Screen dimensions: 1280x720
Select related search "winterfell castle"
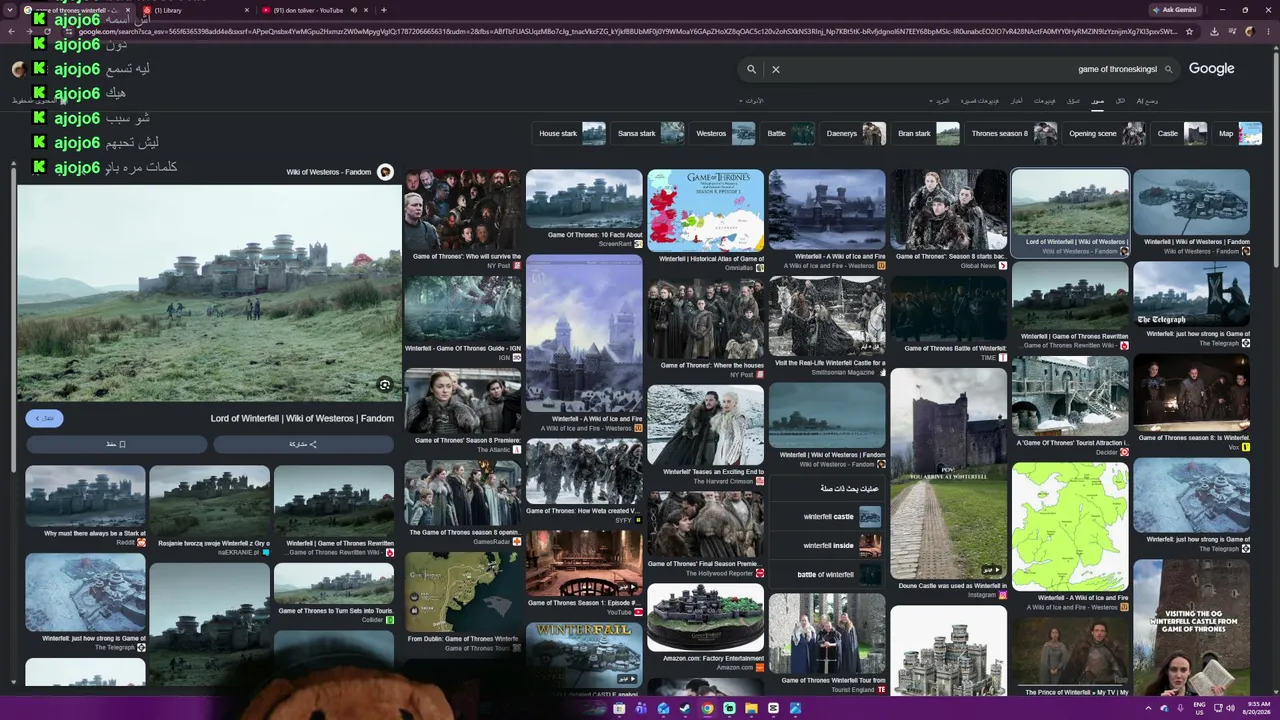tap(827, 517)
